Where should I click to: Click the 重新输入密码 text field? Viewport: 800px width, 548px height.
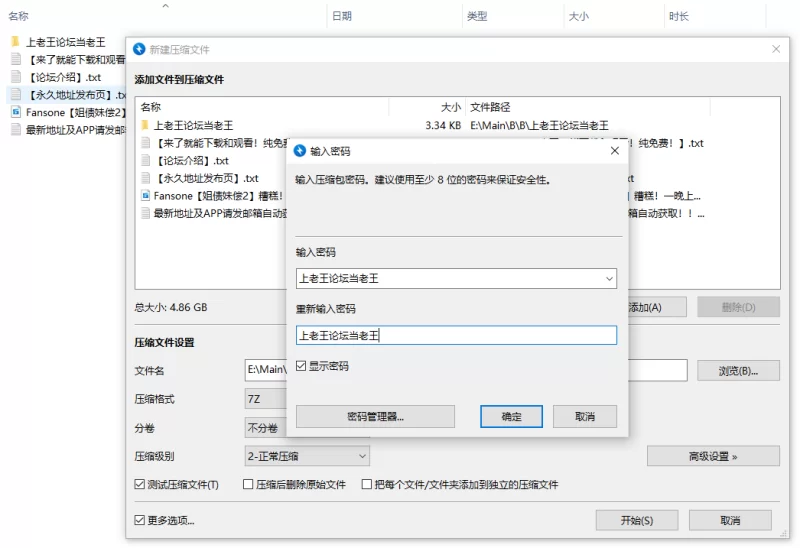click(456, 336)
